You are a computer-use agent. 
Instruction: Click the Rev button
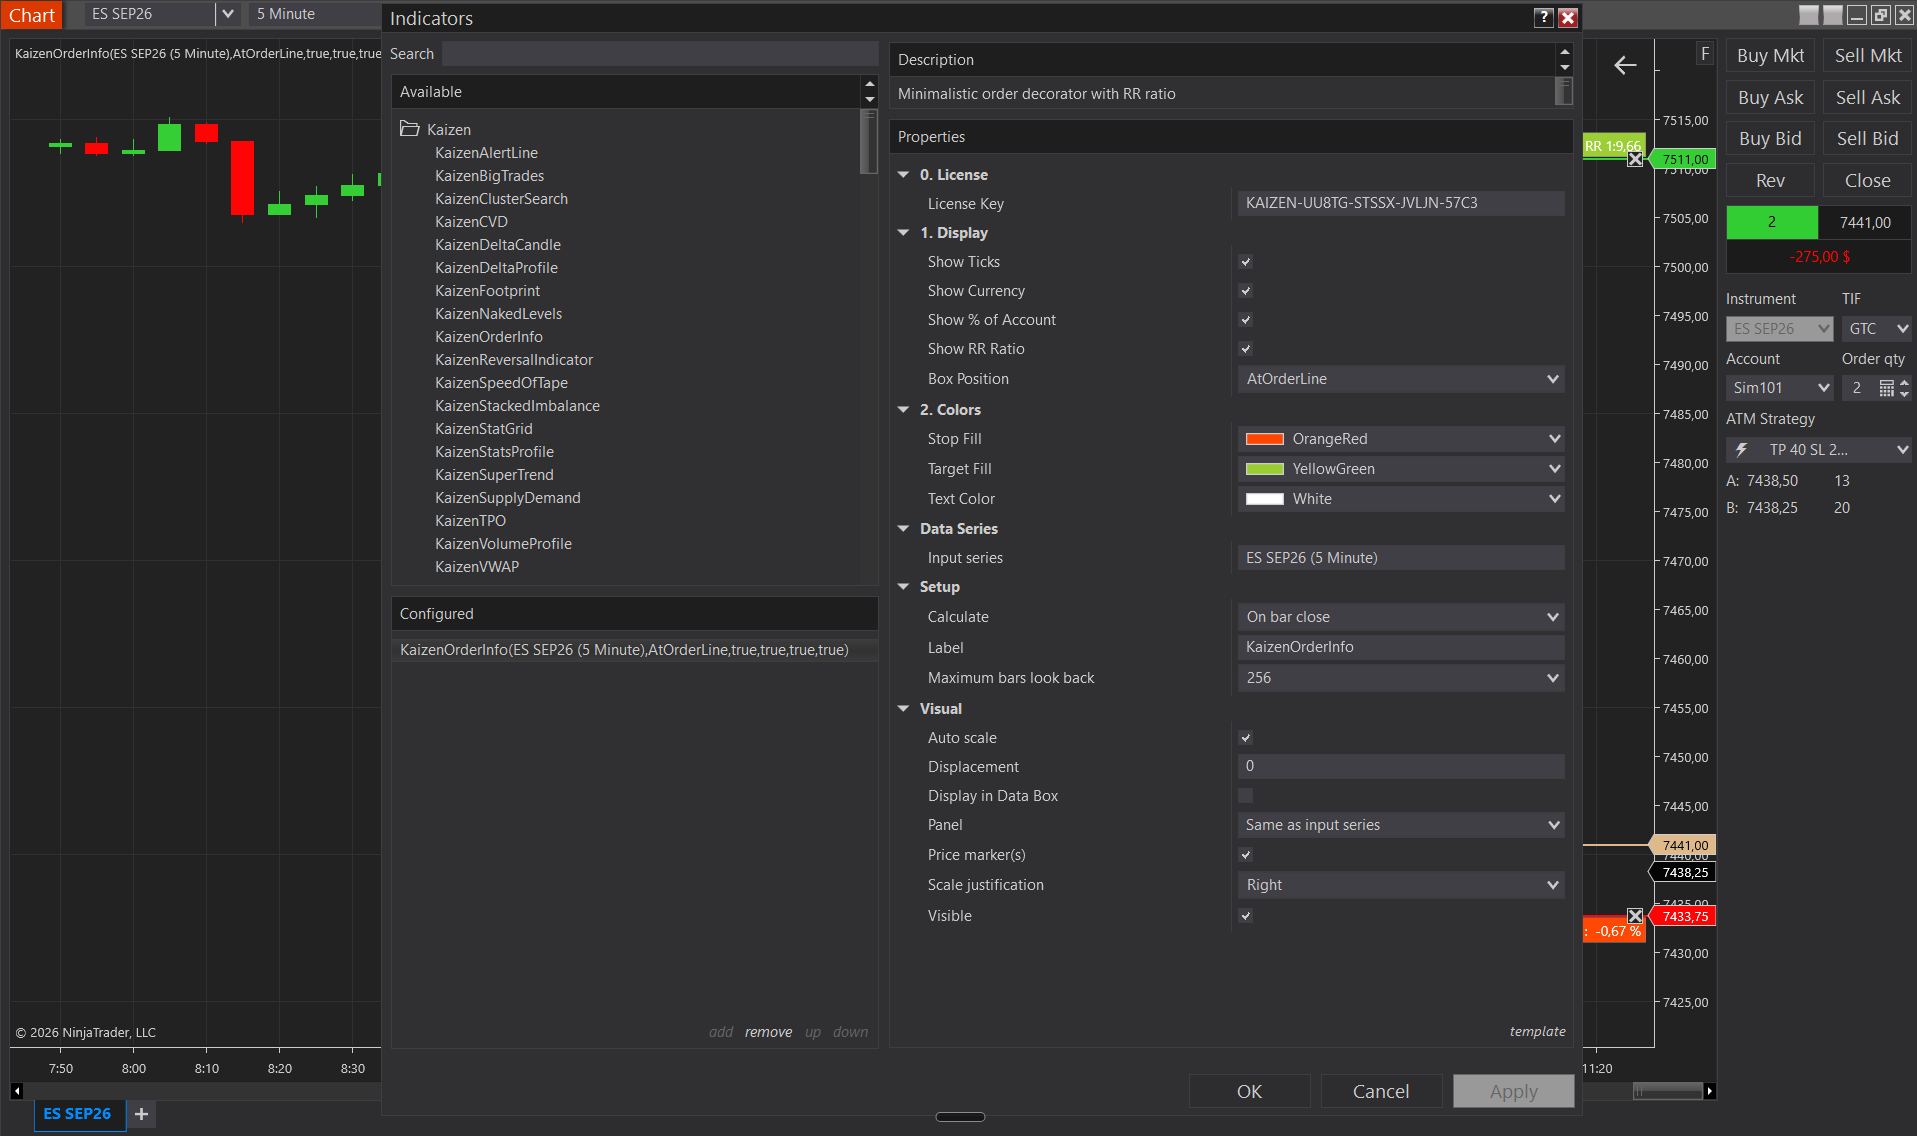1770,181
